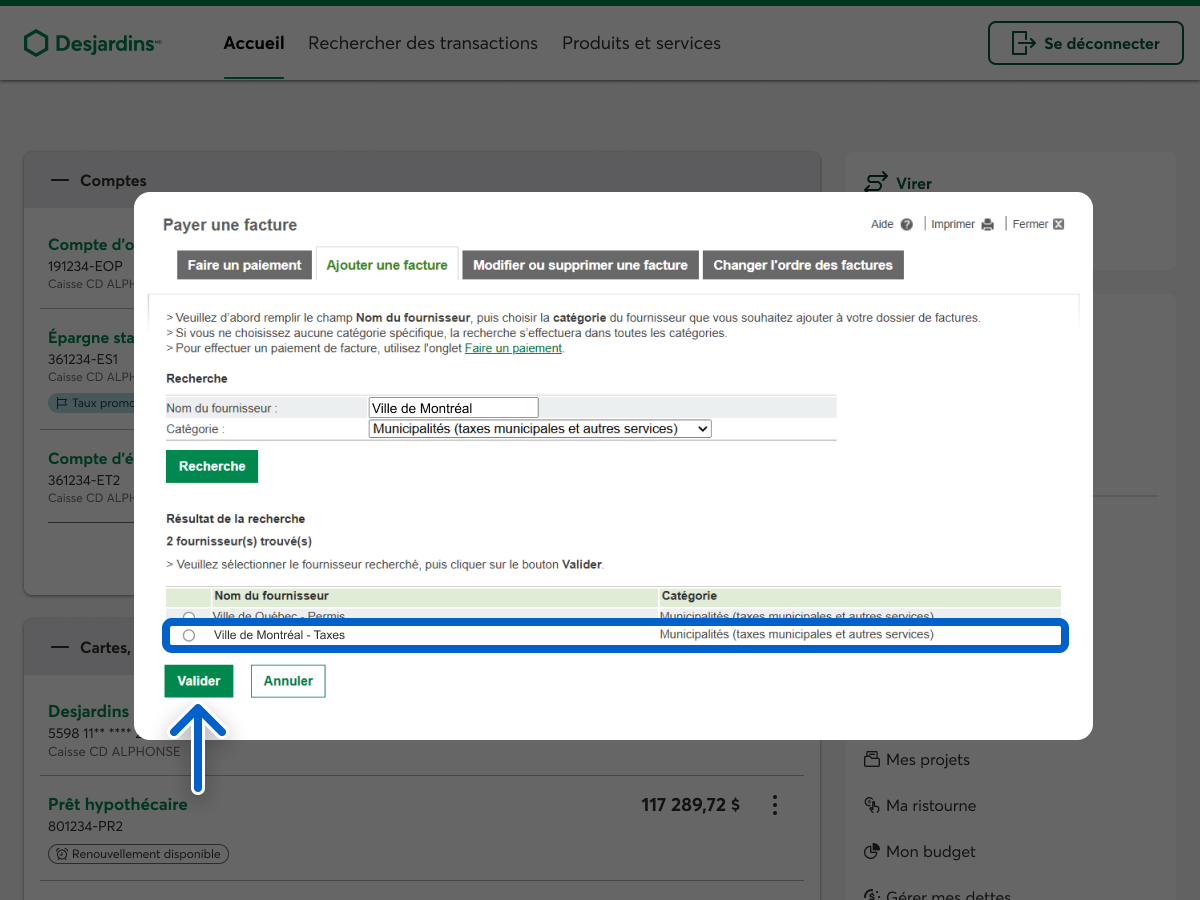Open Changer l'ordre des factures tab
Screen dimensions: 1200x900
pos(802,265)
